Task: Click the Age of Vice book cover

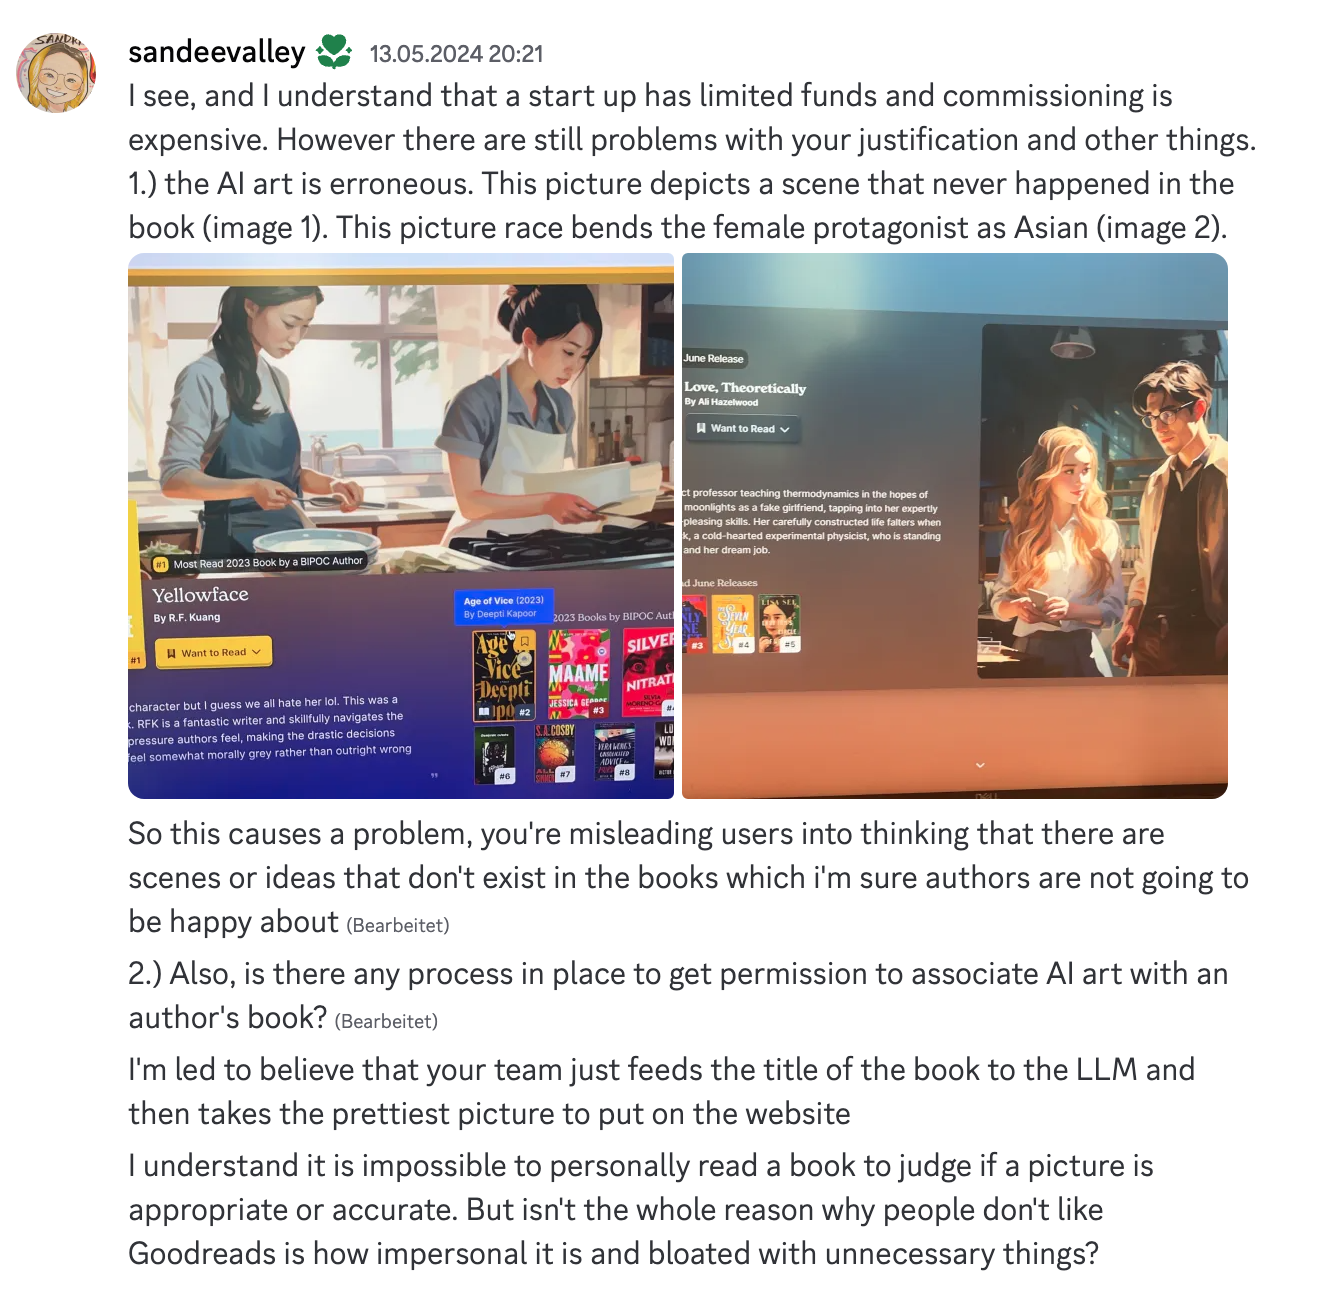Action: tap(504, 675)
